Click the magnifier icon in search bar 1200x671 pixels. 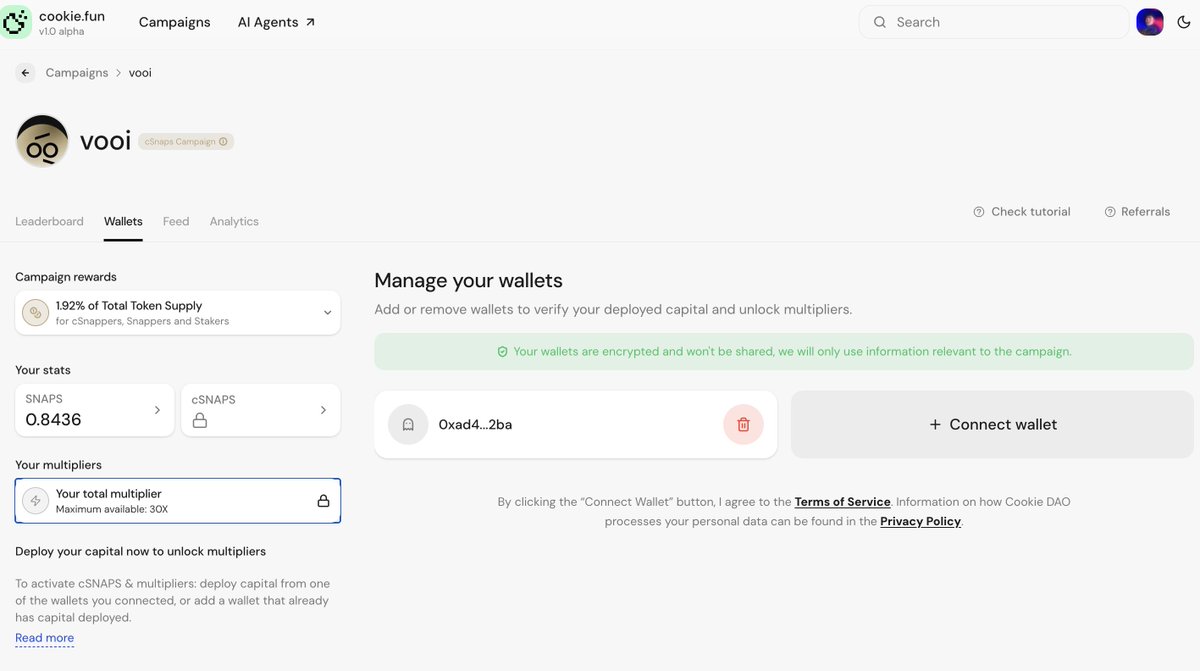pyautogui.click(x=880, y=22)
